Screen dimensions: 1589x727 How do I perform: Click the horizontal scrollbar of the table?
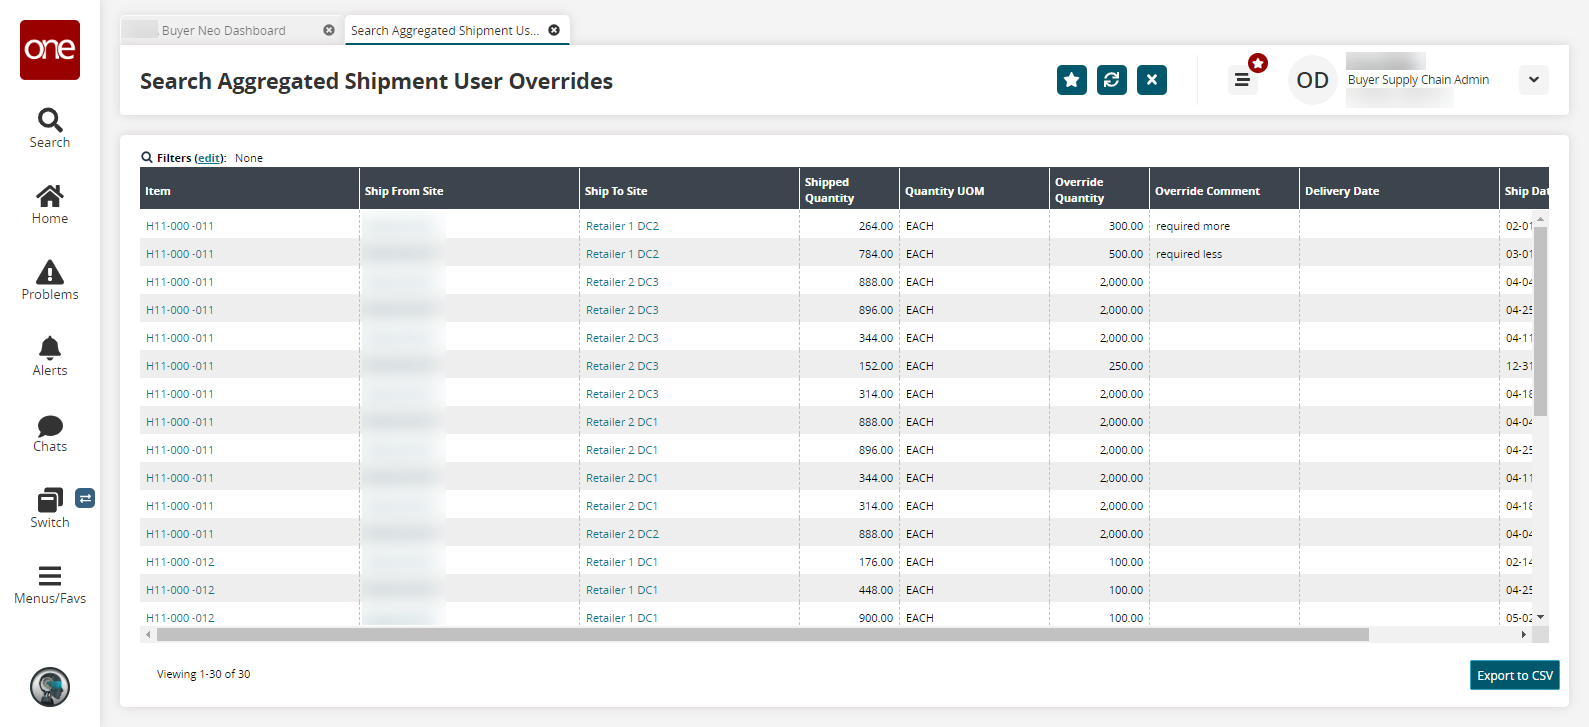[762, 635]
